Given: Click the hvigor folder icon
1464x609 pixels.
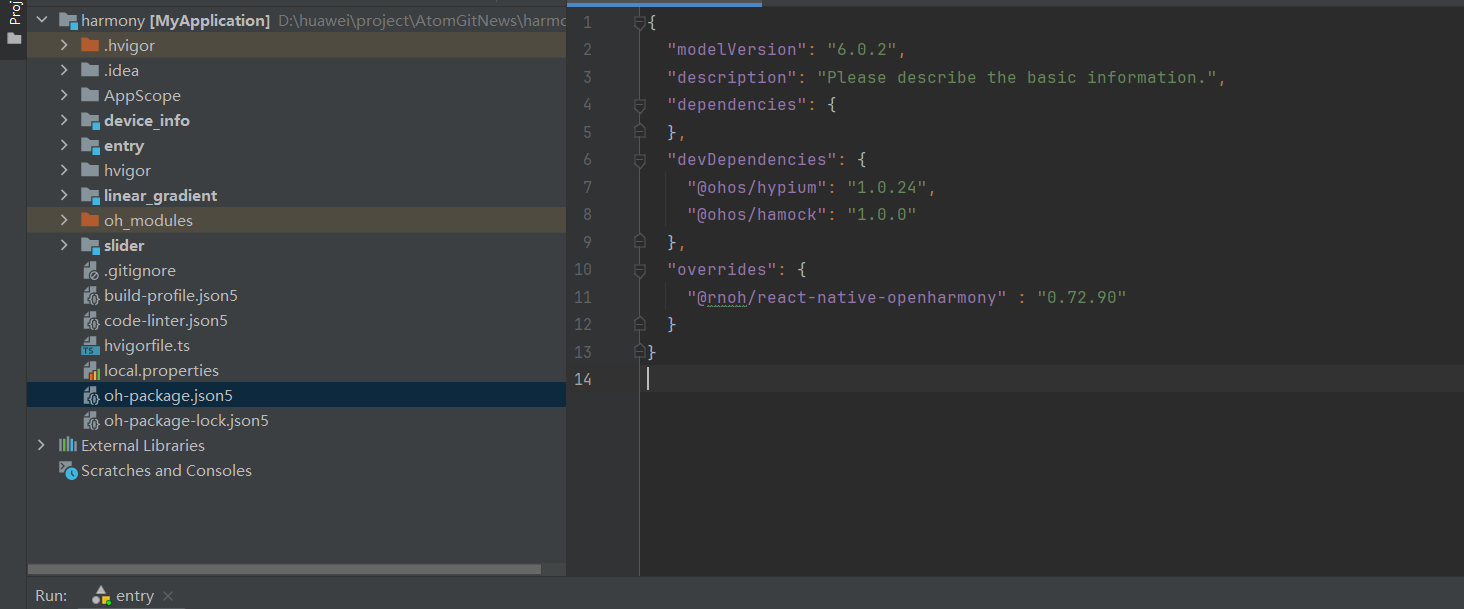Looking at the screenshot, I should (x=90, y=170).
